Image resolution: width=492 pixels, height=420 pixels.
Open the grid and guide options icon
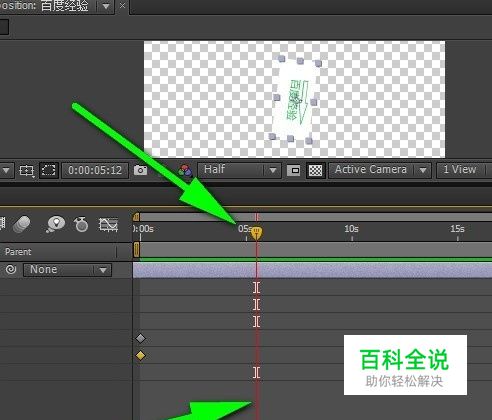pyautogui.click(x=26, y=171)
